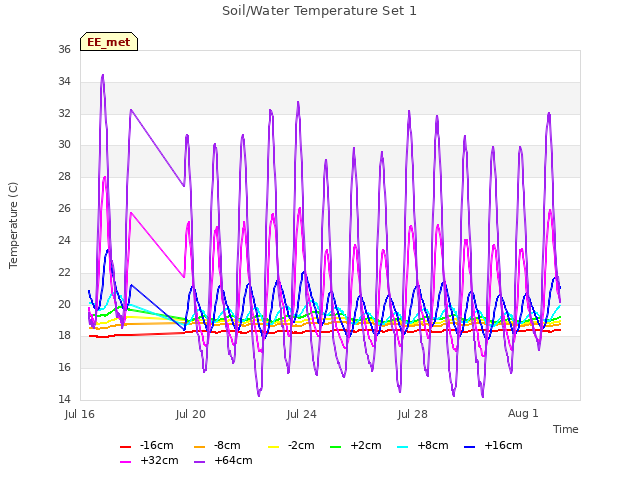Viewport: 640px width, 480px height.
Task: Click the 36 y-axis tick label
Action: [x=64, y=49]
